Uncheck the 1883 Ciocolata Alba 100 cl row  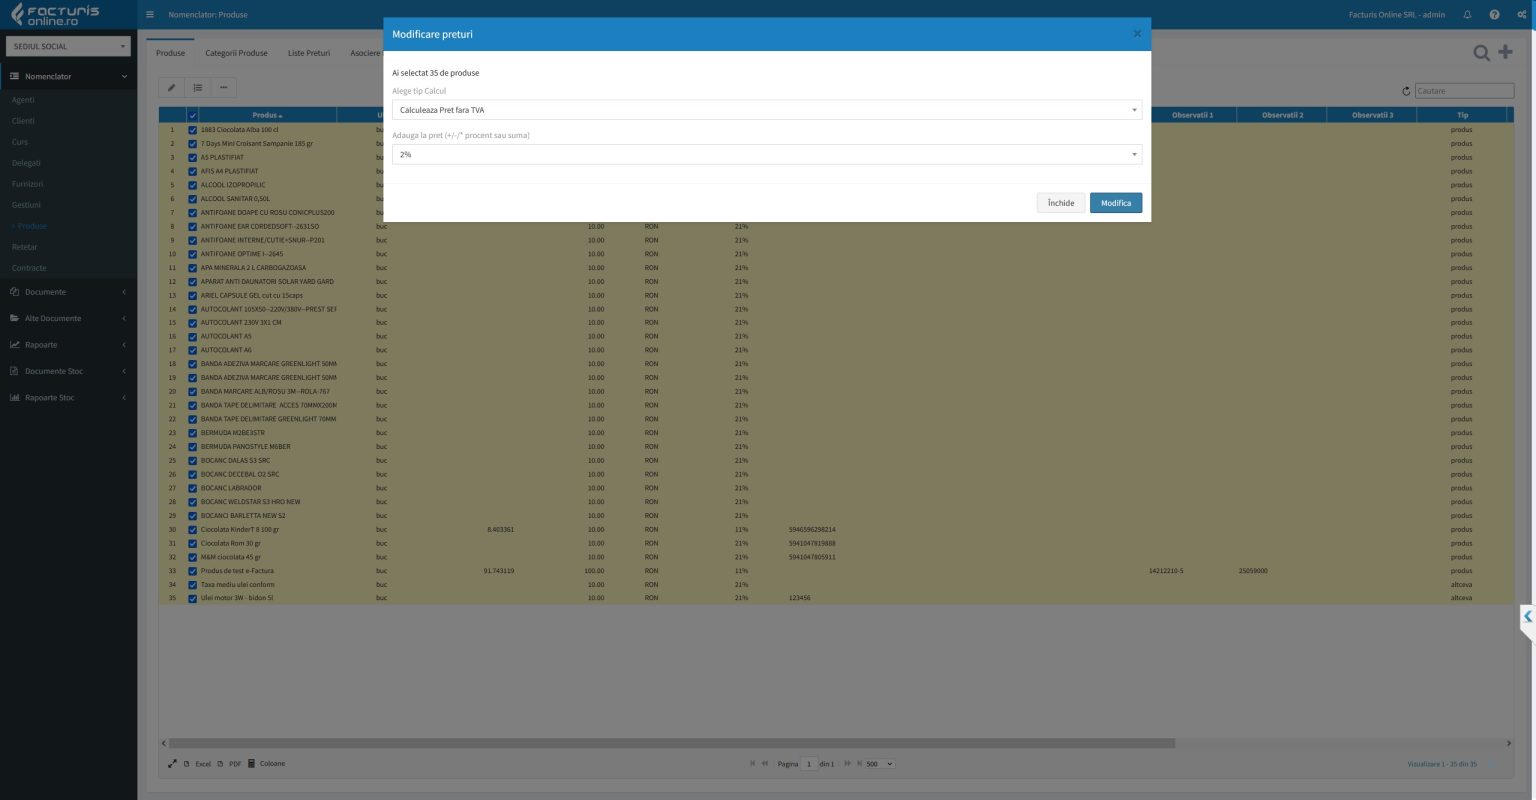point(193,130)
